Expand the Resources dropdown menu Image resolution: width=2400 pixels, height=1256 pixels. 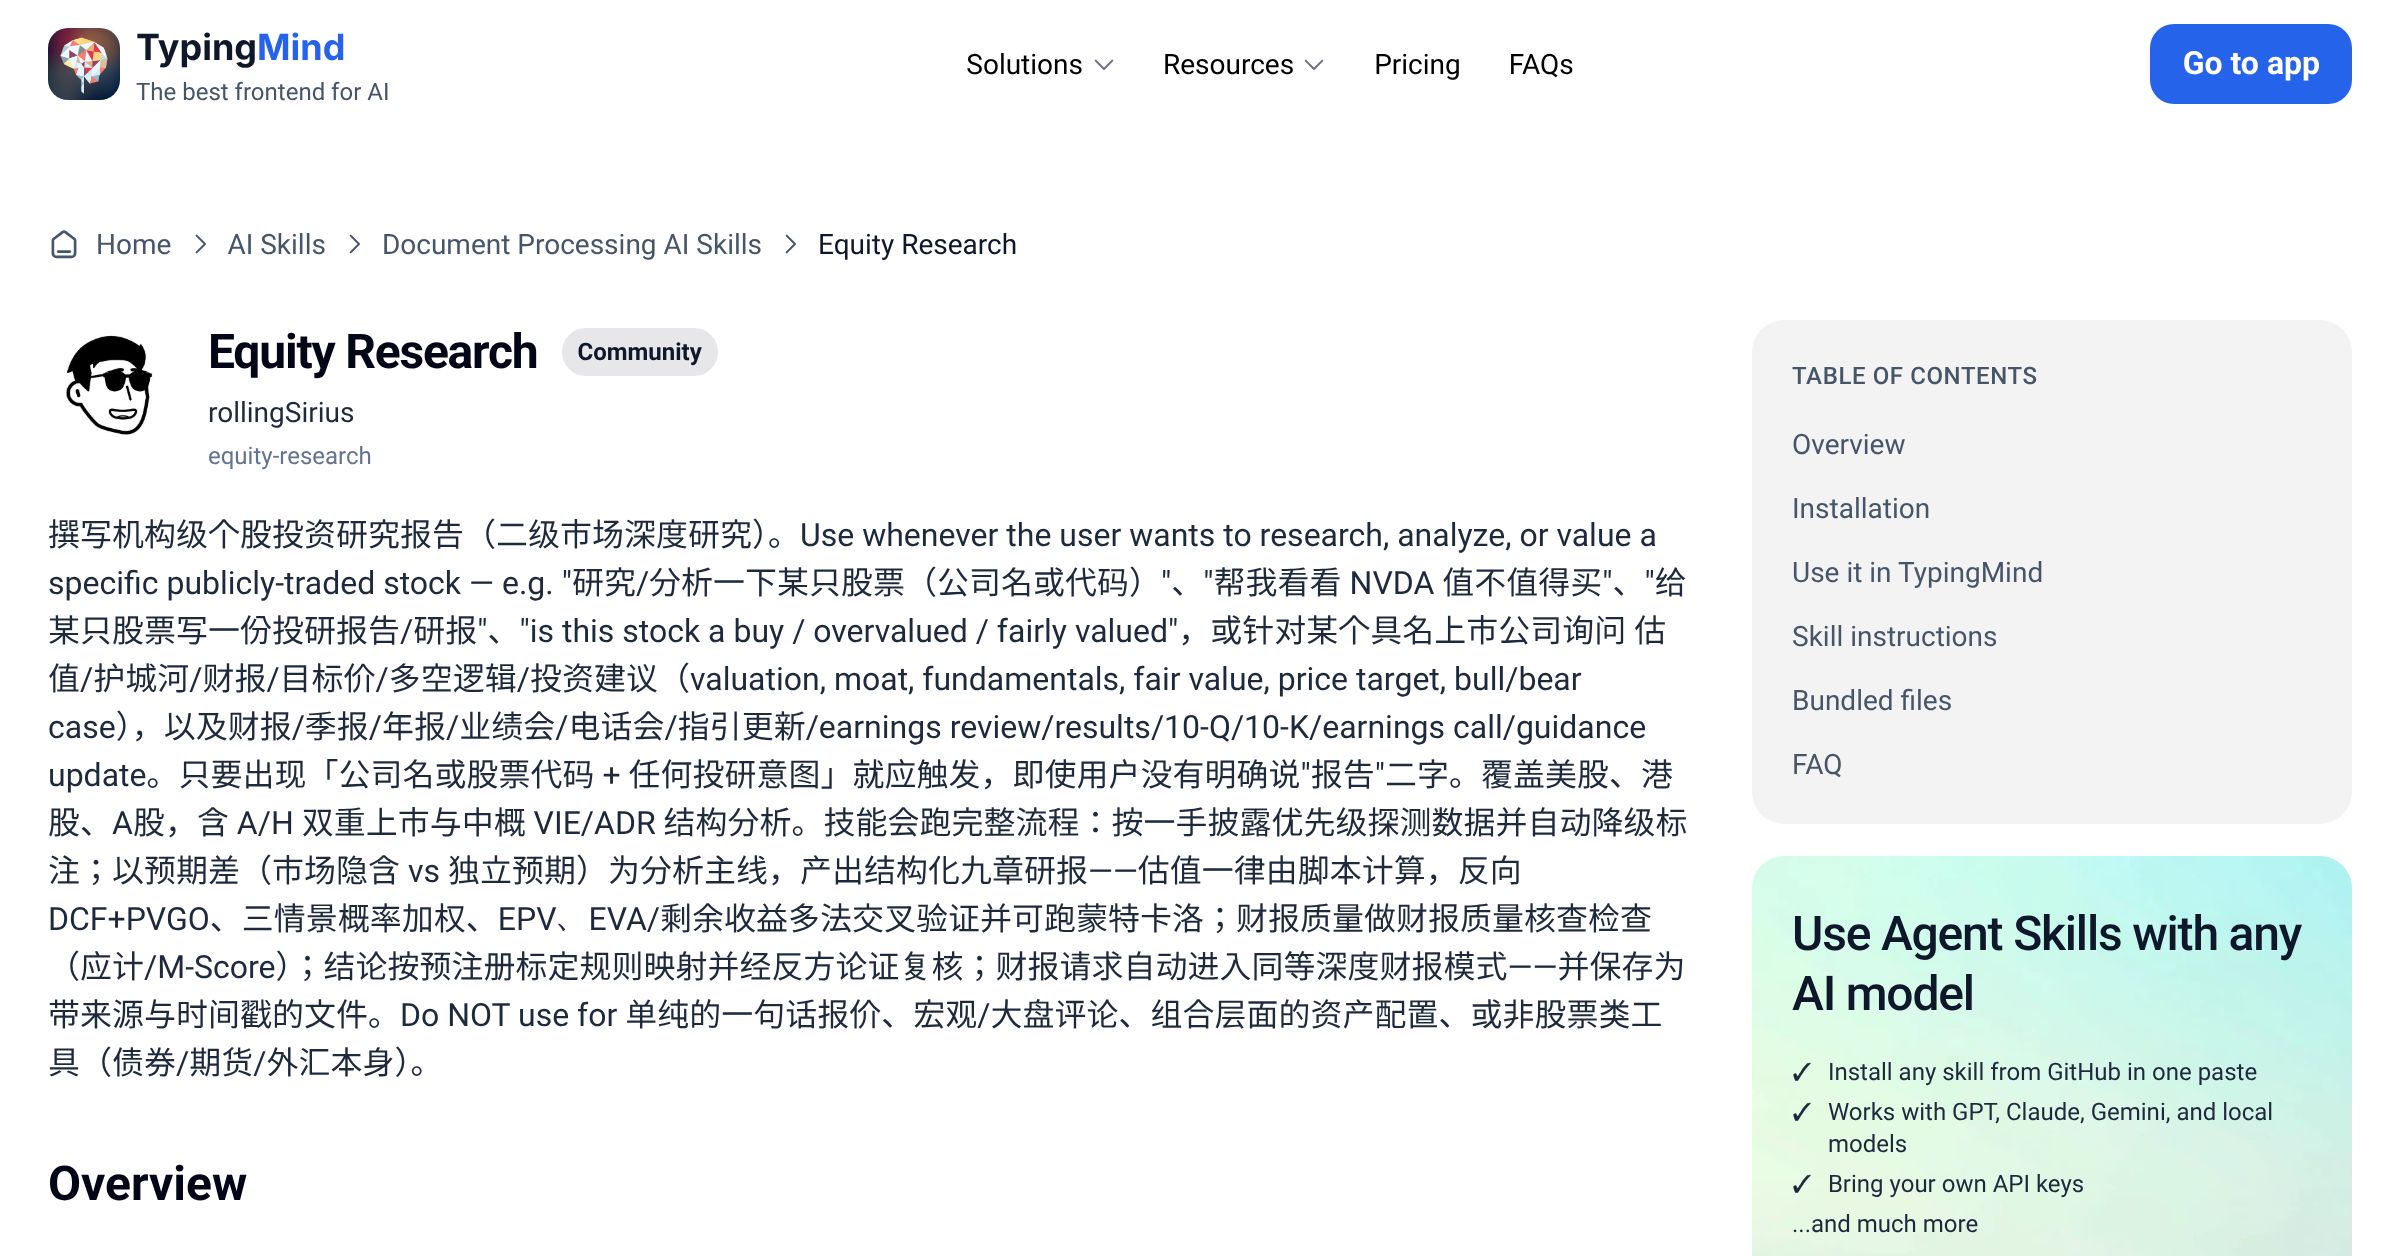[1243, 65]
